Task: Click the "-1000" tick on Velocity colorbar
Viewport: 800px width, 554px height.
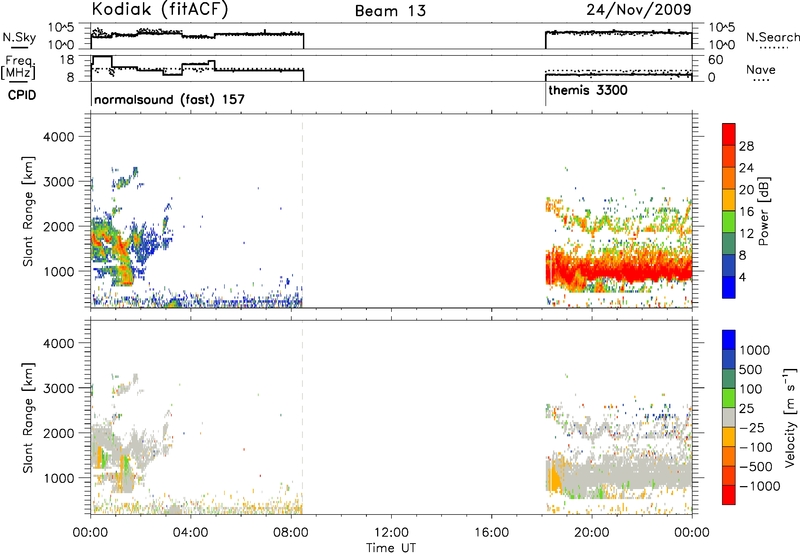Action: 759,486
